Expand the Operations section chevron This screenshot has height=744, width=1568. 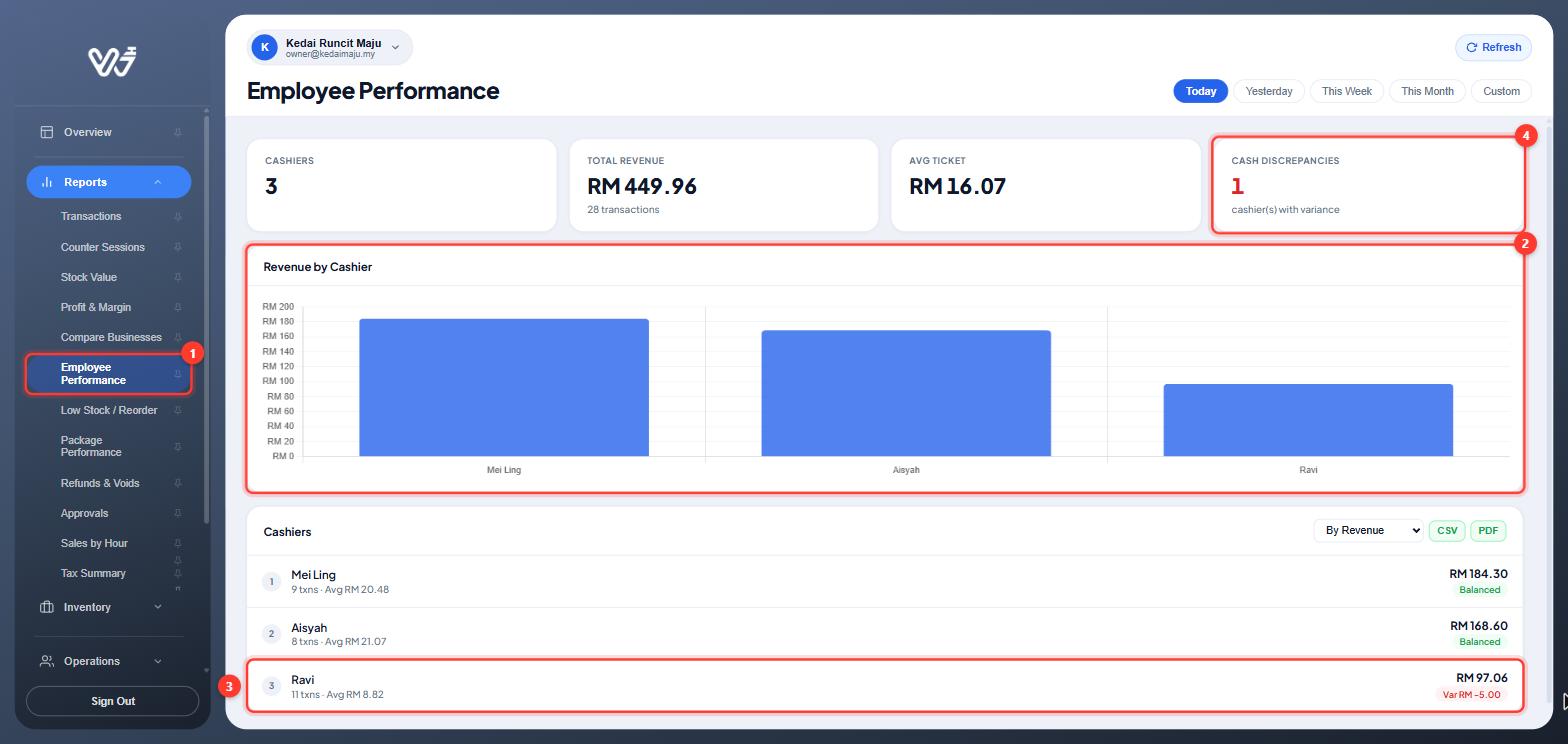158,661
